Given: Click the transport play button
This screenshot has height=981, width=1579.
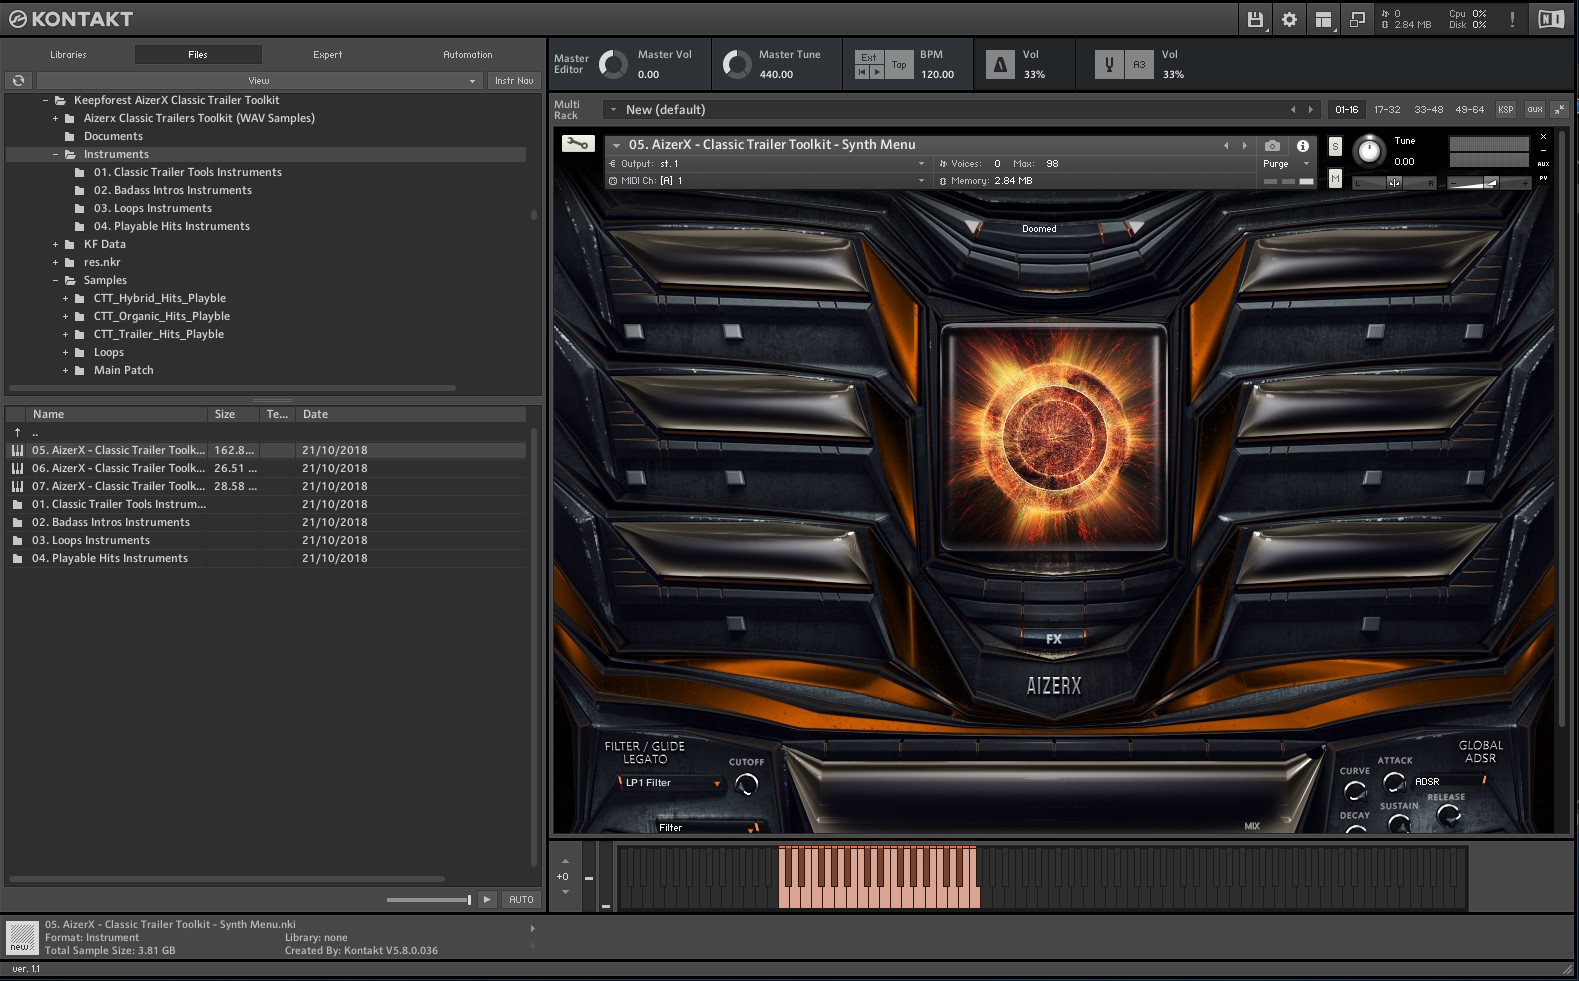Looking at the screenshot, I should [x=877, y=72].
